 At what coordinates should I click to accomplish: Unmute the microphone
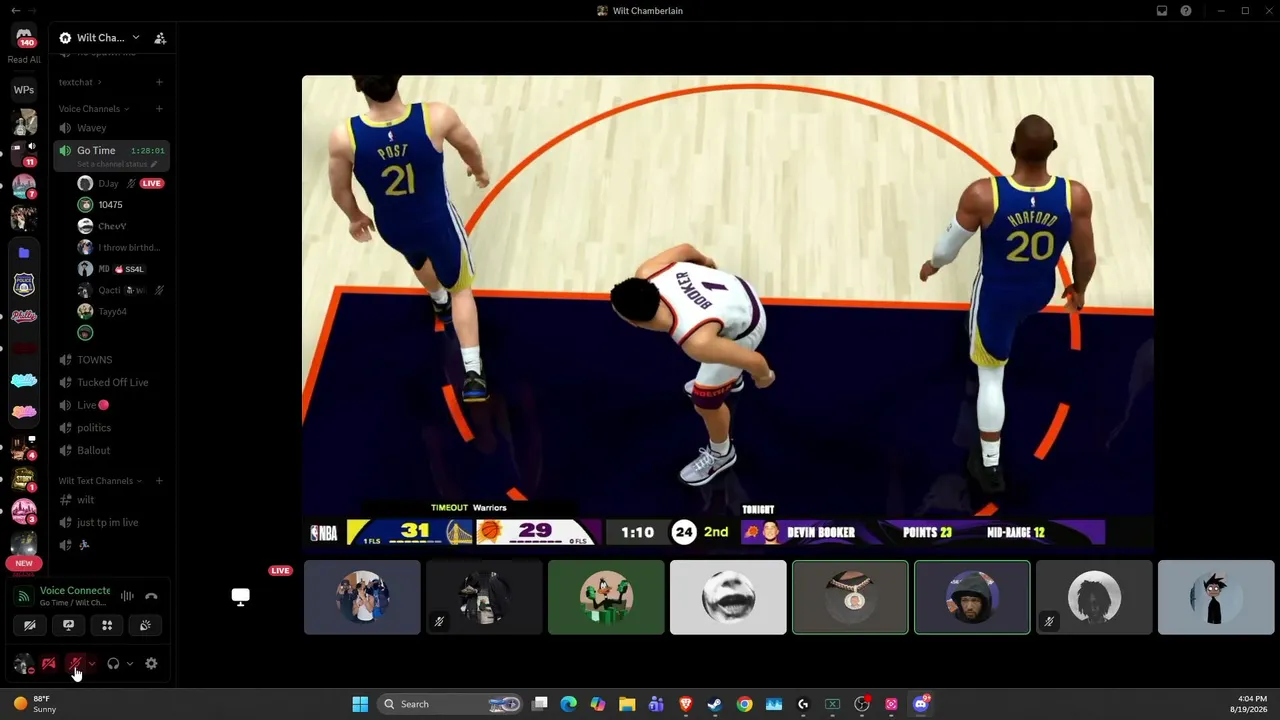[x=75, y=663]
